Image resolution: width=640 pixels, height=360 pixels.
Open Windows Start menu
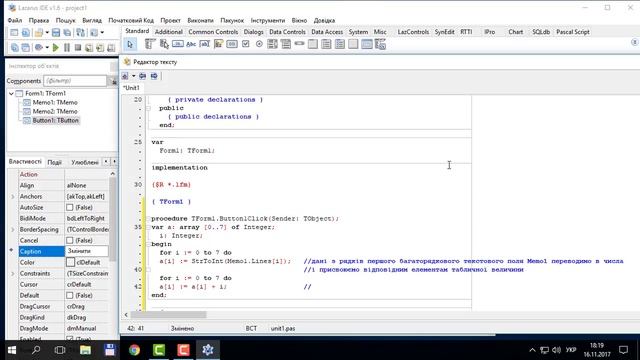click(x=12, y=350)
